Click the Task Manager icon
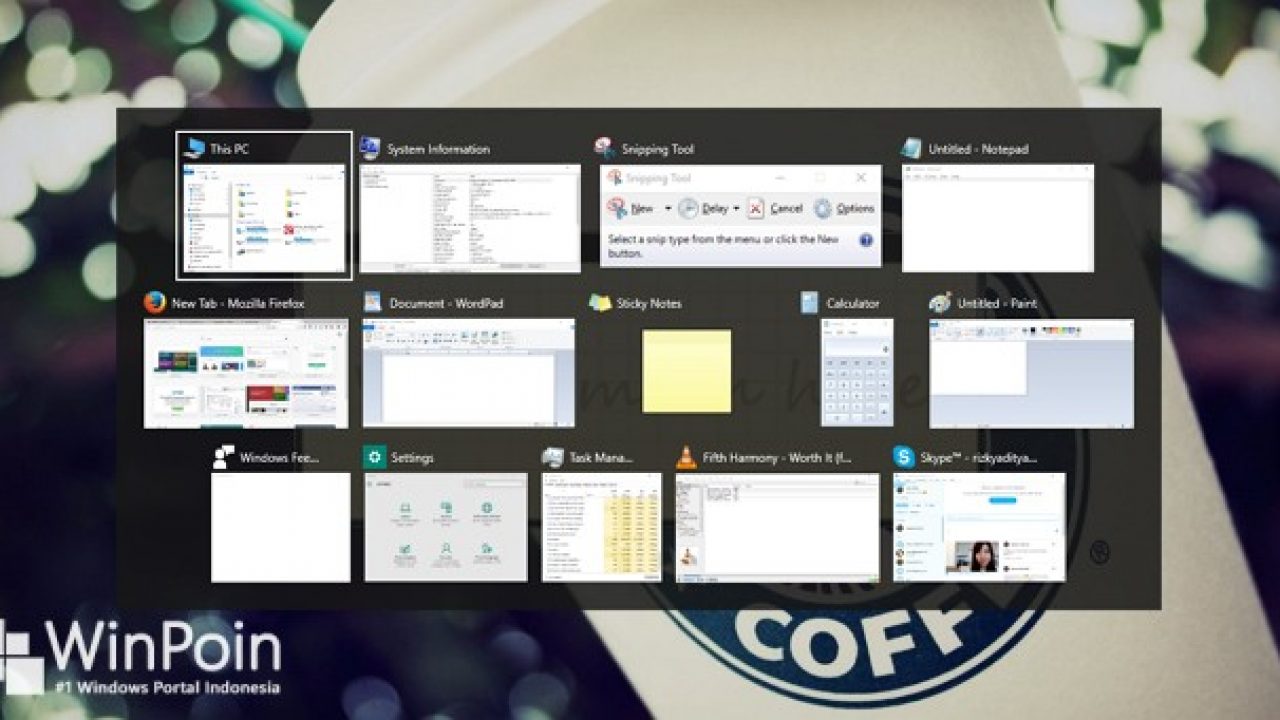Viewport: 1280px width, 720px height. [x=553, y=457]
